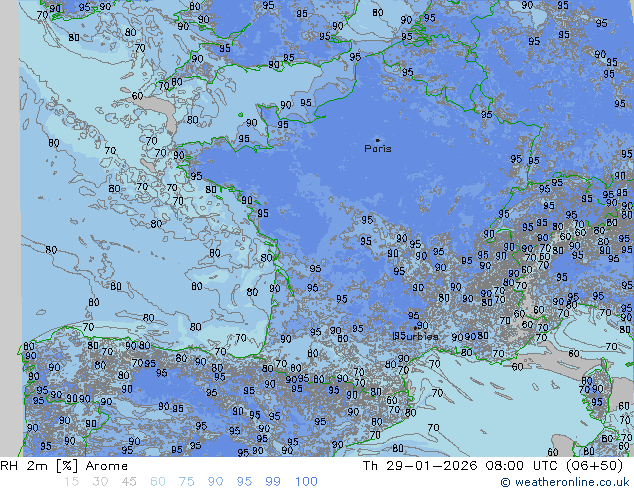
Task: Select legend value 100 in colour scale
Action: 306,482
